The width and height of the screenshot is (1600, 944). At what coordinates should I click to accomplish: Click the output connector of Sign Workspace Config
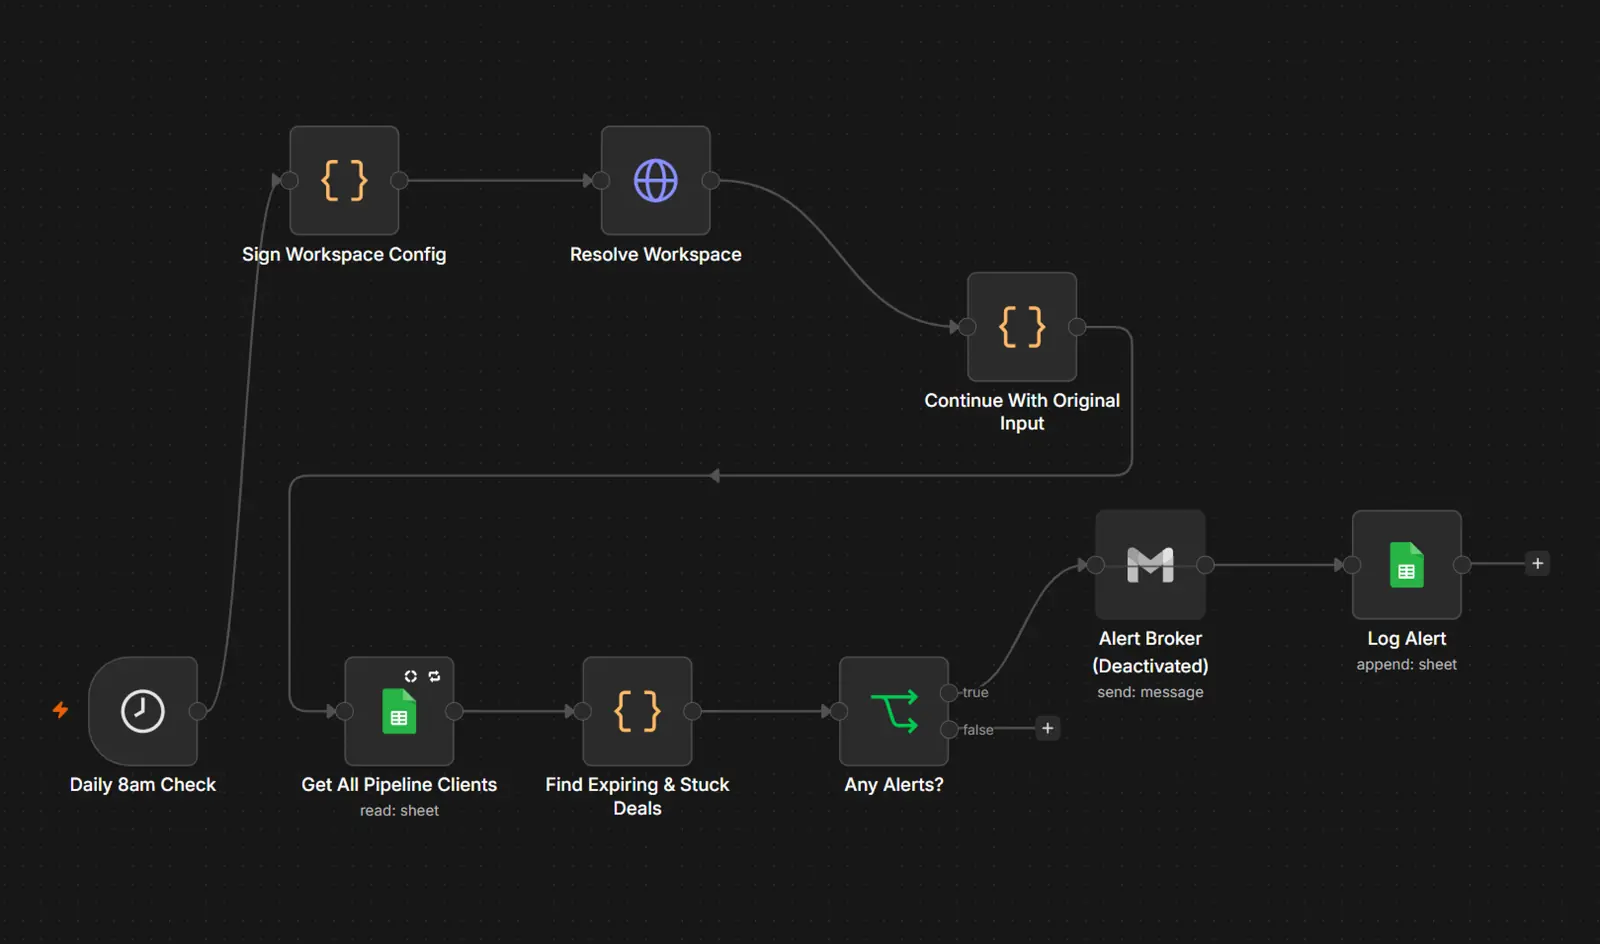[399, 181]
